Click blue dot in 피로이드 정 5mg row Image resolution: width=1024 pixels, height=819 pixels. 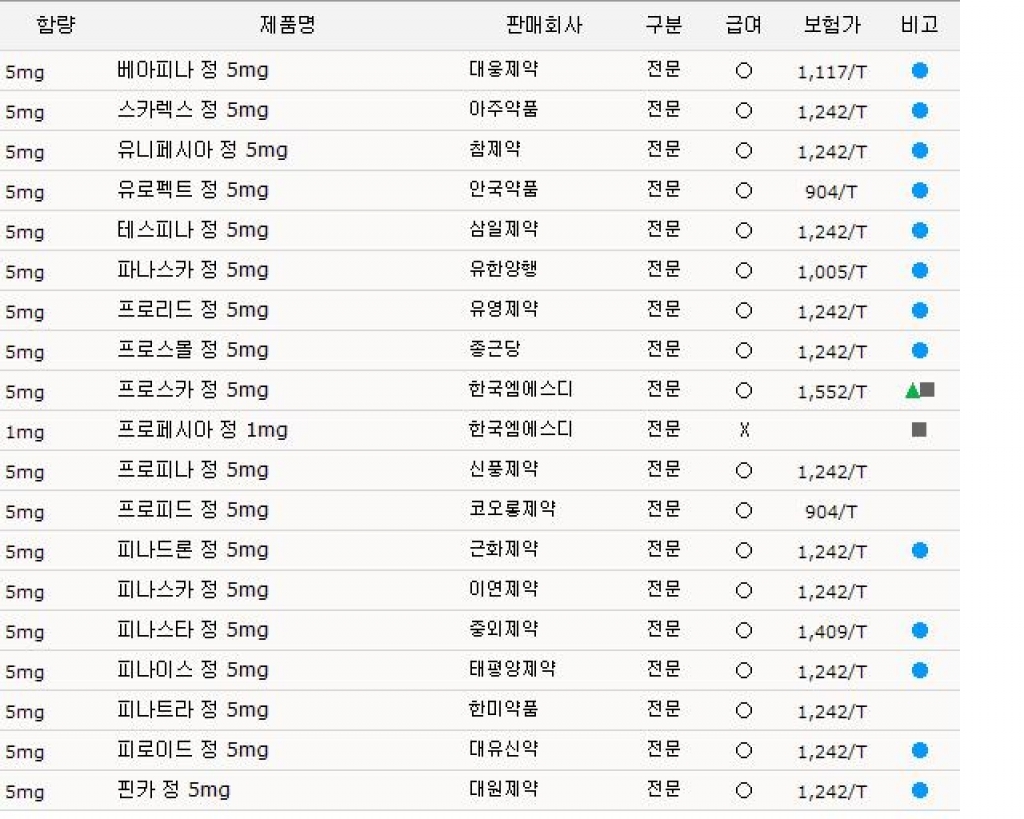(920, 750)
